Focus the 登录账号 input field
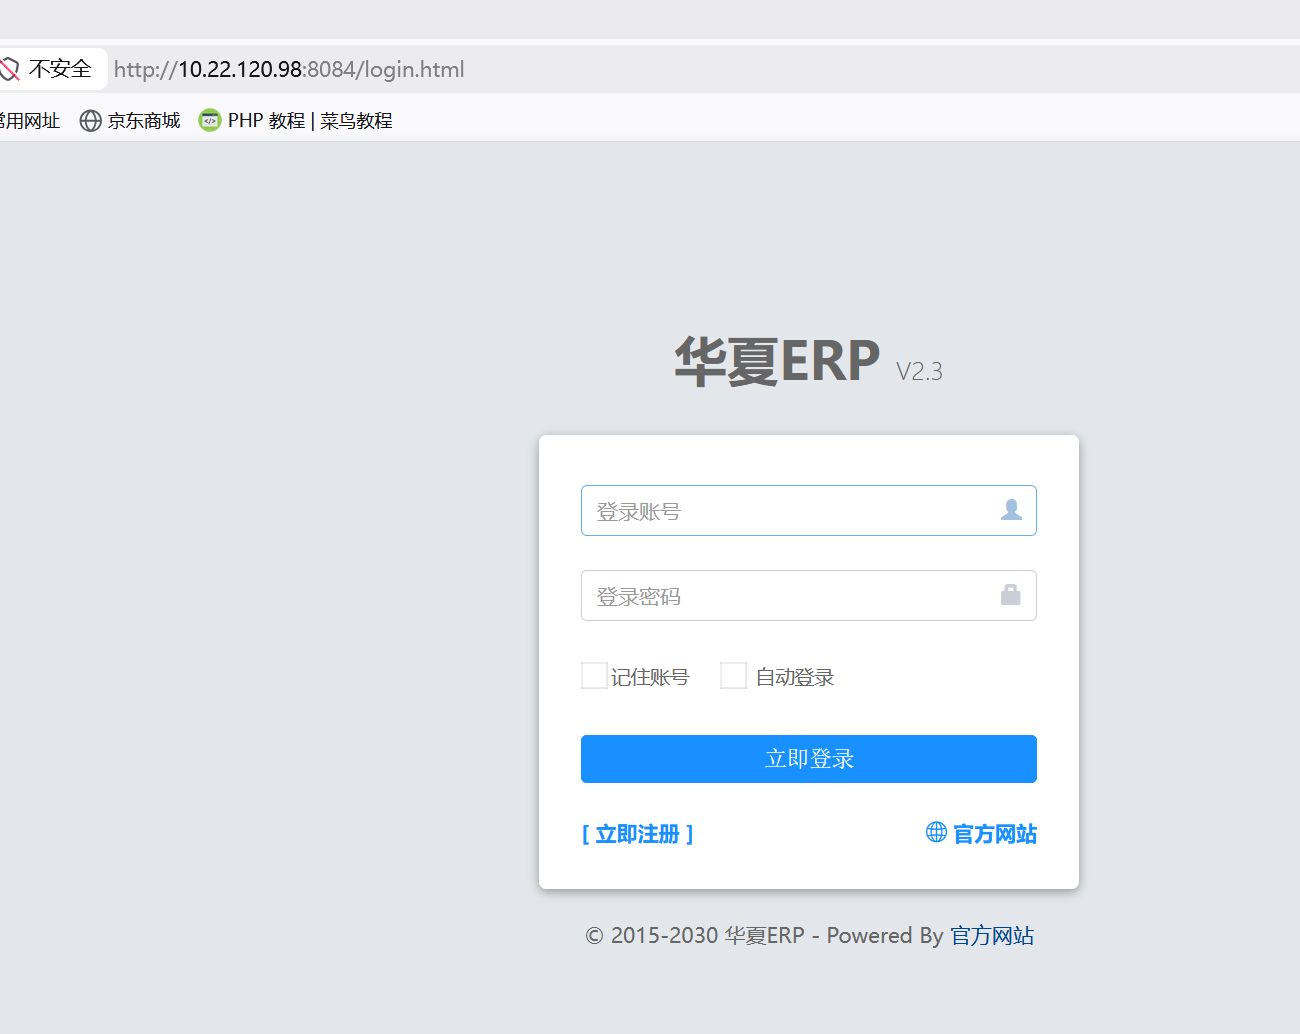The image size is (1300, 1034). (x=809, y=511)
